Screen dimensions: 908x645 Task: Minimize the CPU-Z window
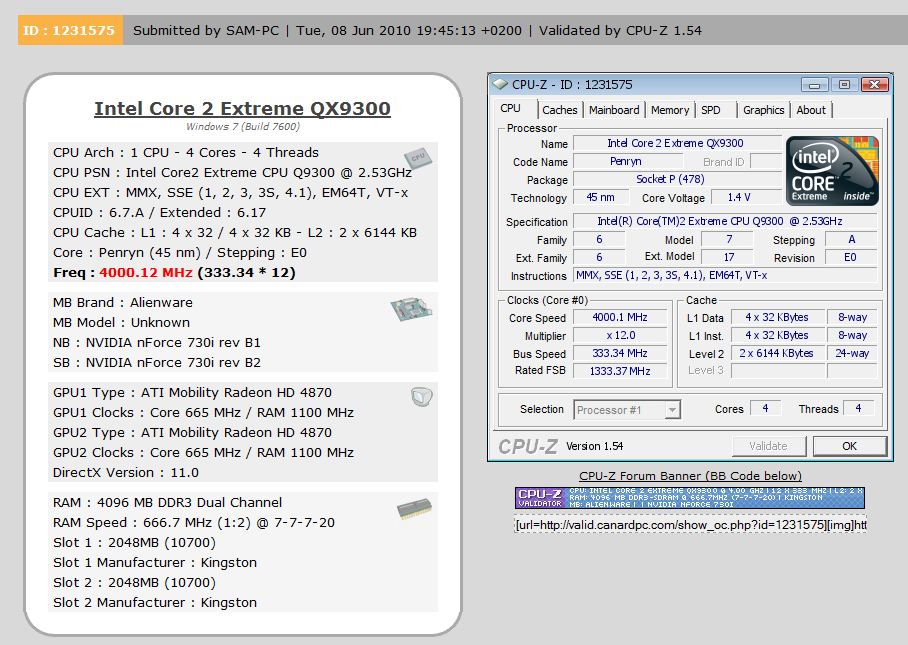point(814,85)
